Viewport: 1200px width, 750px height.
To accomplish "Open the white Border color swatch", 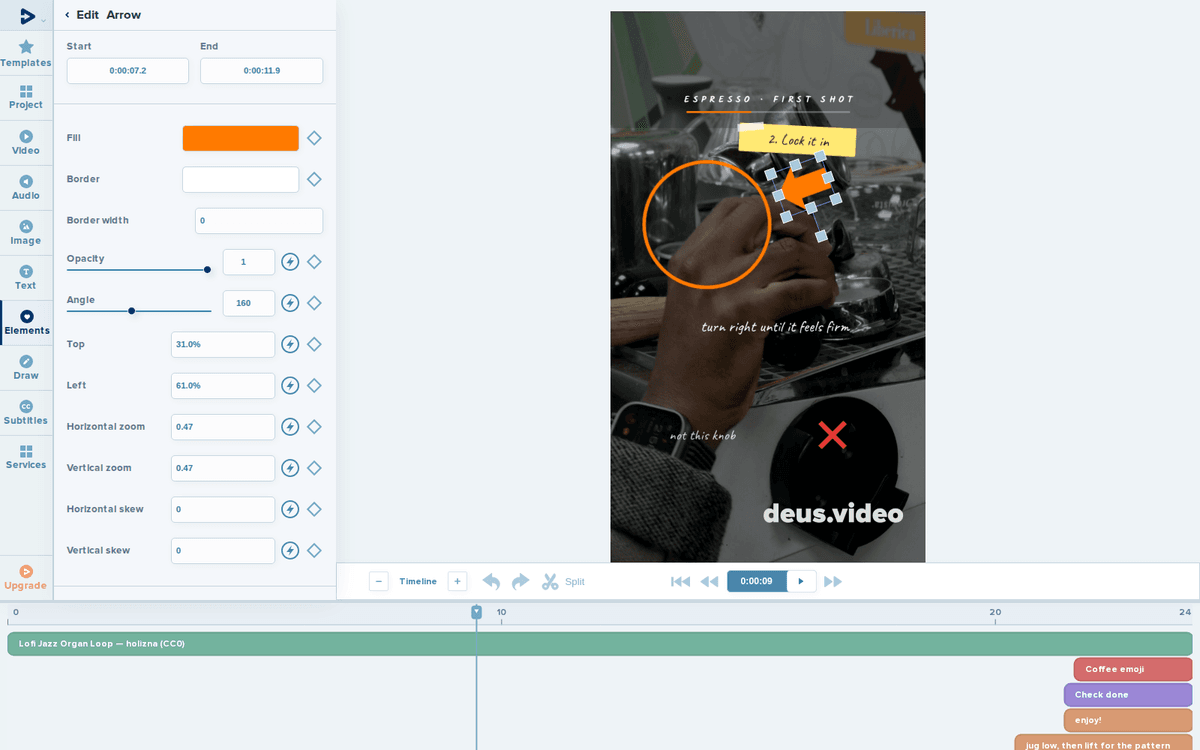I will pos(241,179).
